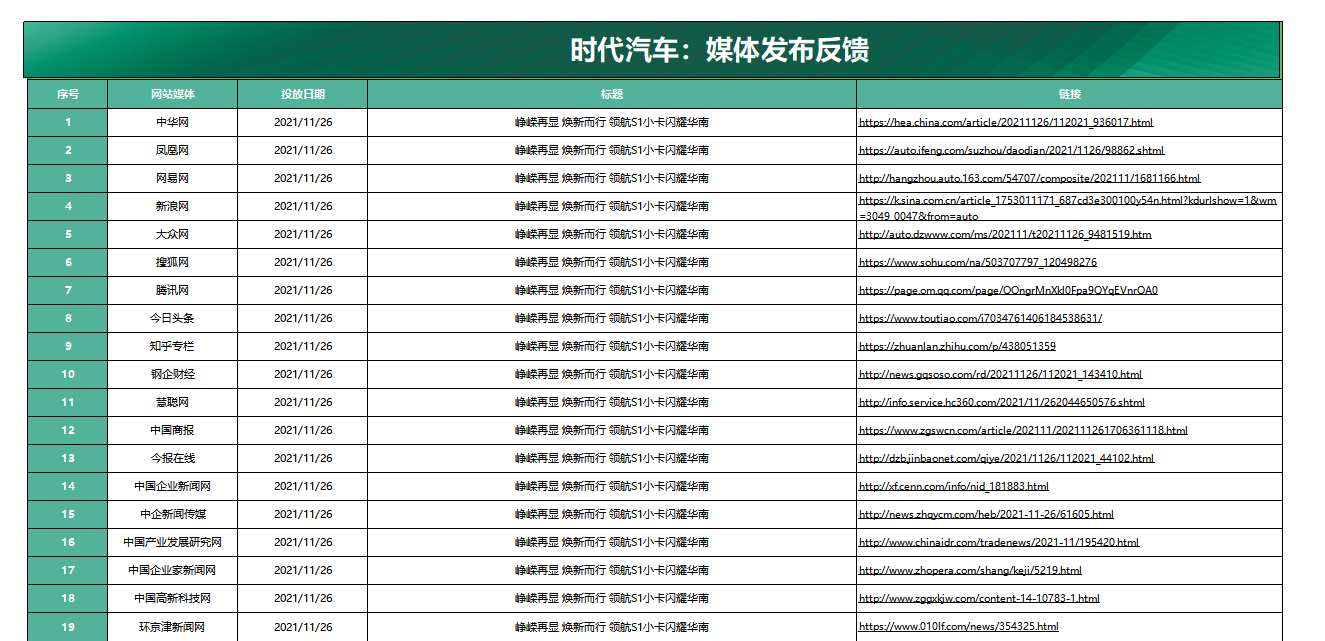Select the 网站媒体 header cell
Image resolution: width=1325 pixels, height=641 pixels.
tap(172, 94)
